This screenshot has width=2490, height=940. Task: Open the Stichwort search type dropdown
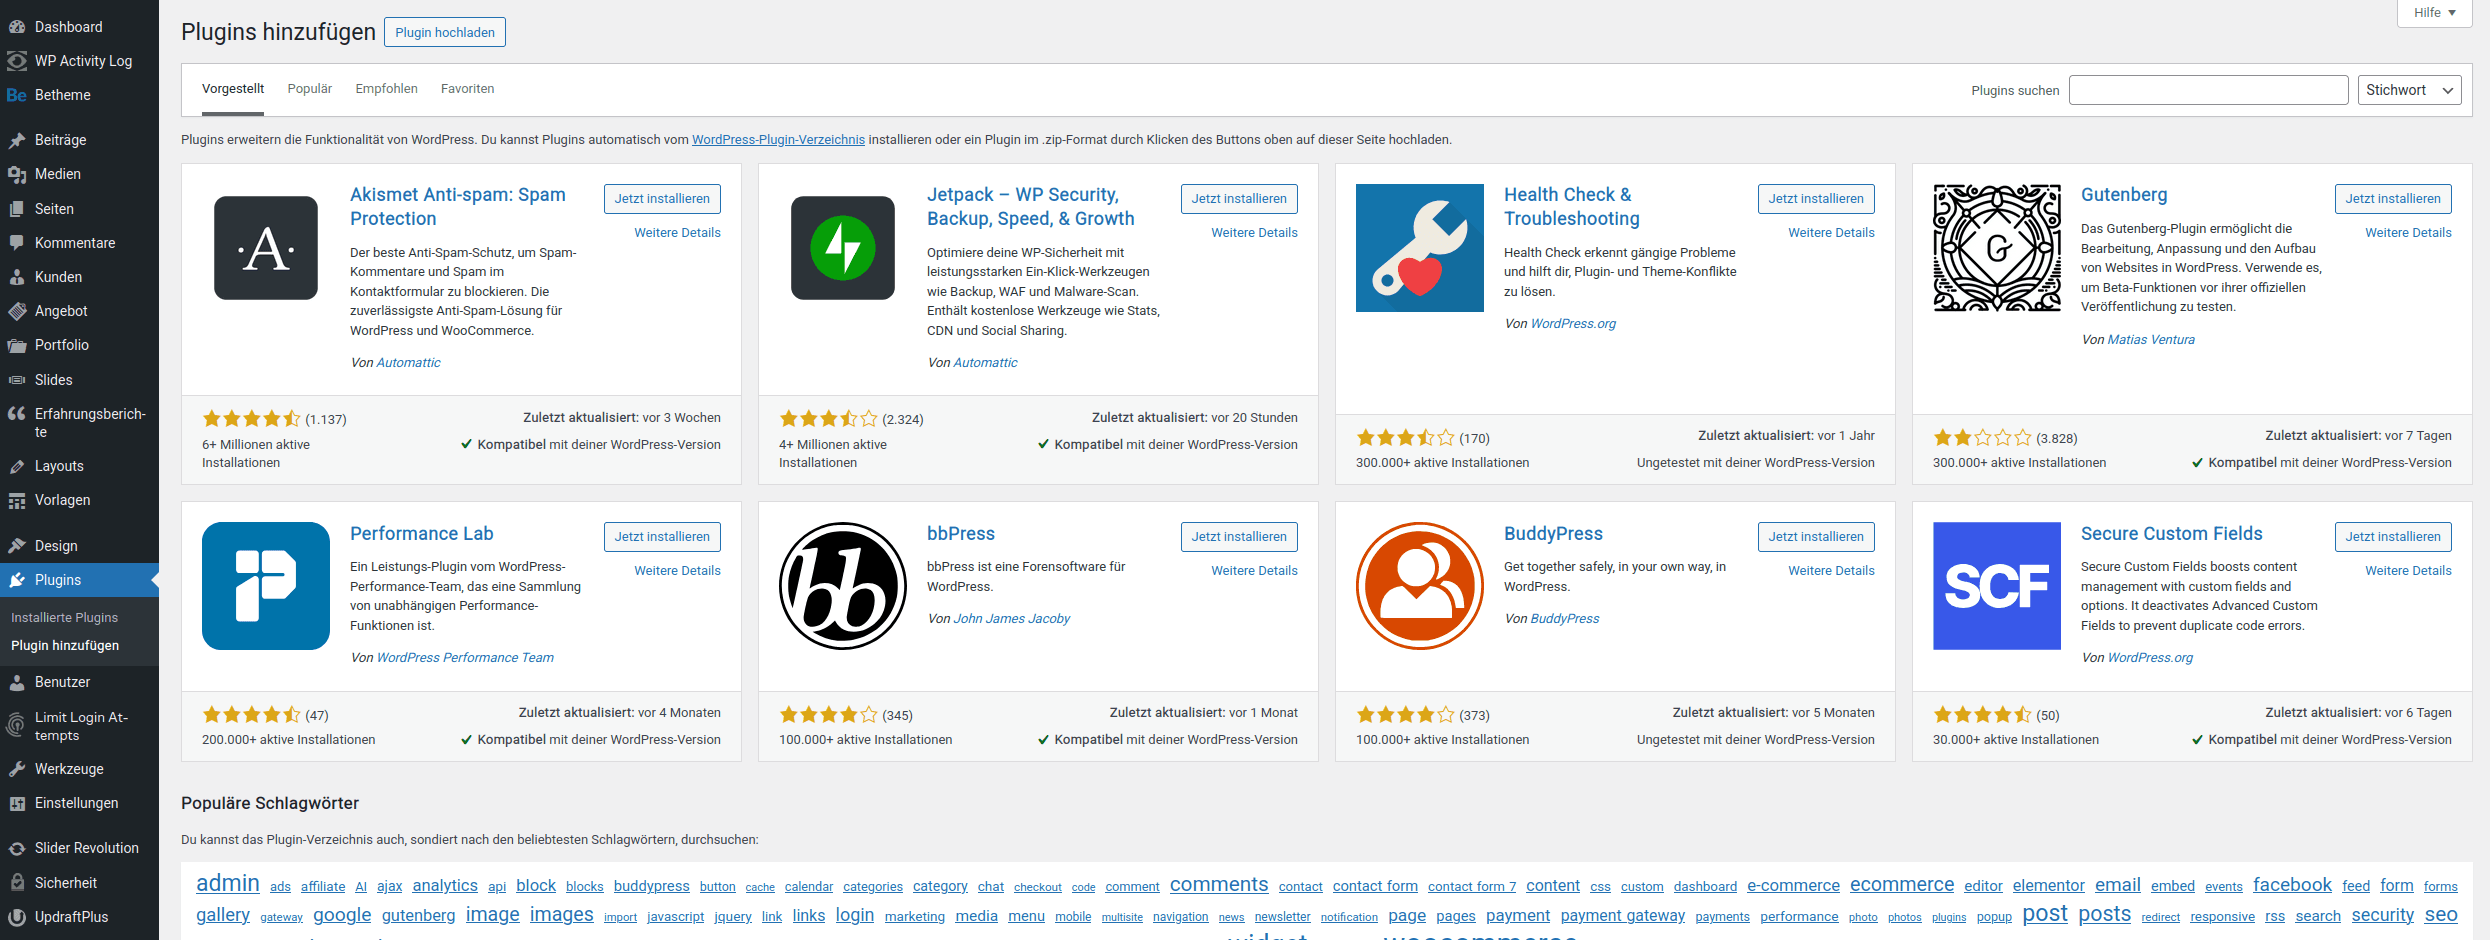click(2408, 90)
